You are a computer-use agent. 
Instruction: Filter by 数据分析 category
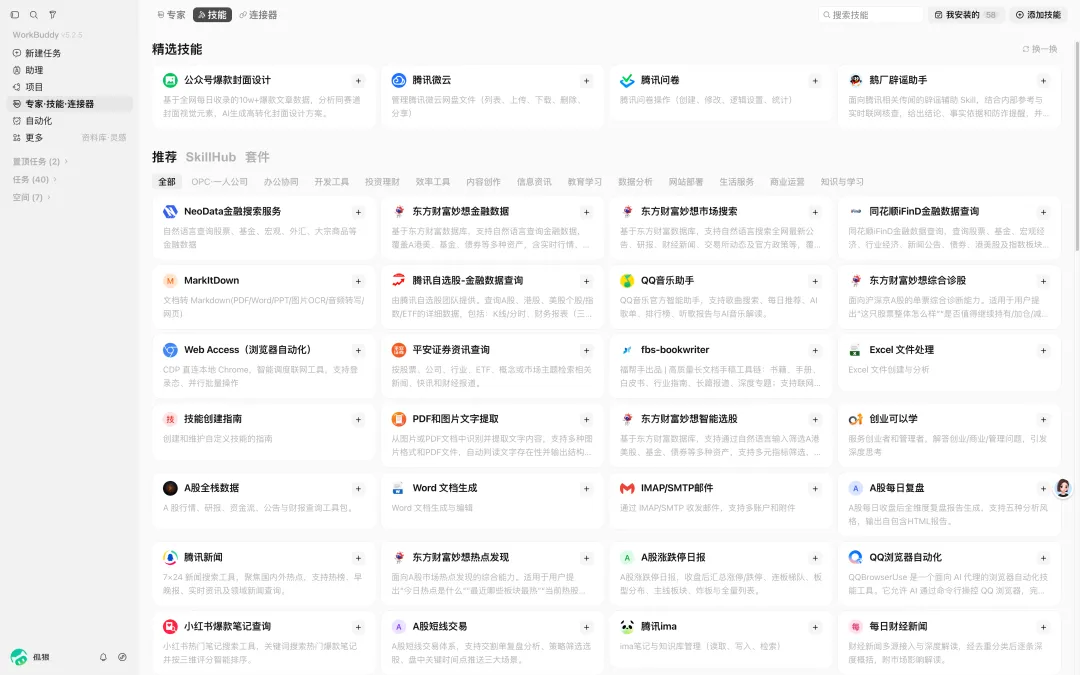(635, 182)
